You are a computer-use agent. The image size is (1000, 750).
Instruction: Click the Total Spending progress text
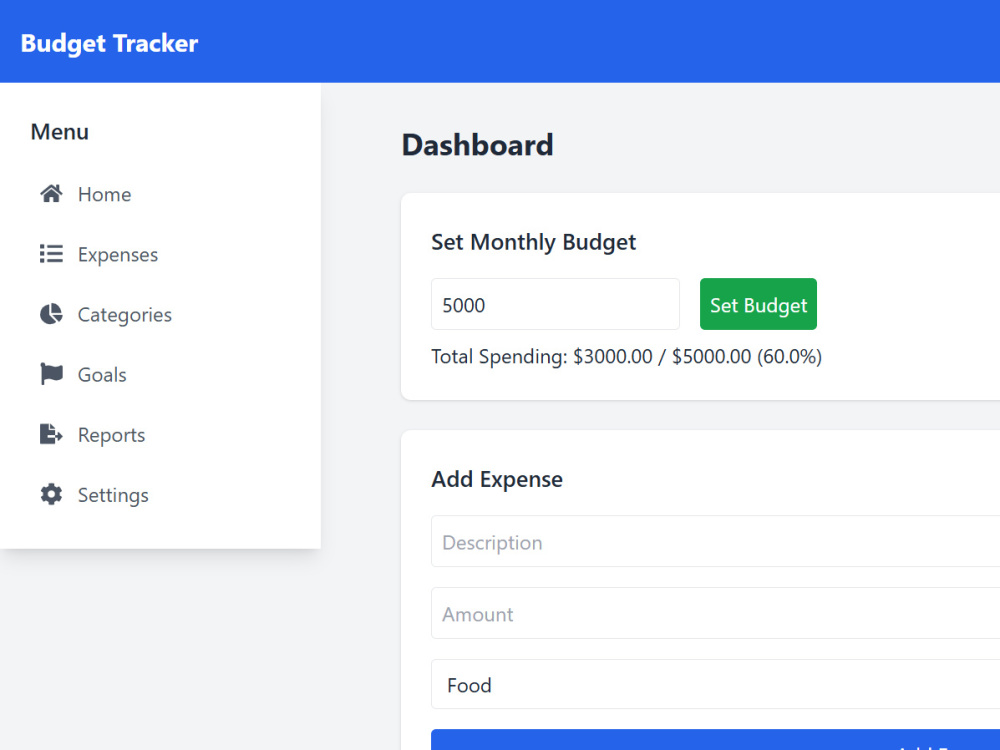[626, 356]
